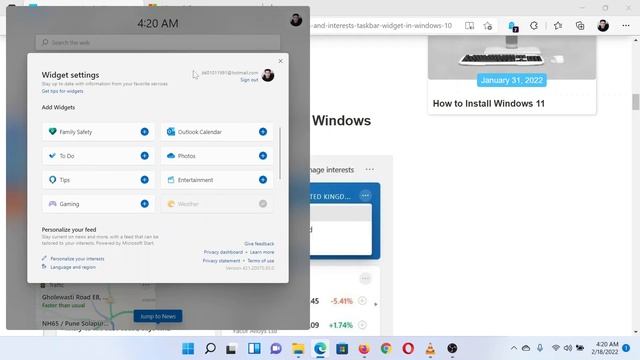Show hidden system tray icons
Image resolution: width=640 pixels, height=360 pixels.
[x=514, y=348]
